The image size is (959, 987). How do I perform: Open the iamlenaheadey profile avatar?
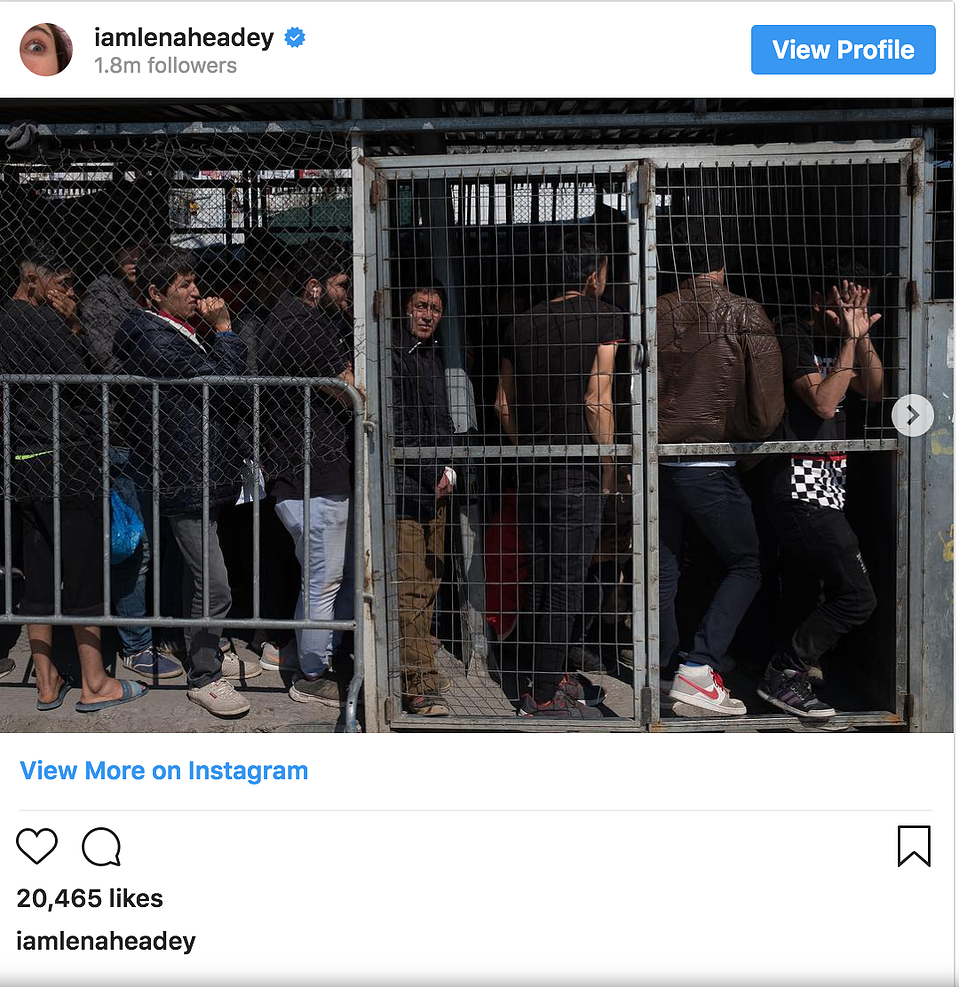coord(46,50)
